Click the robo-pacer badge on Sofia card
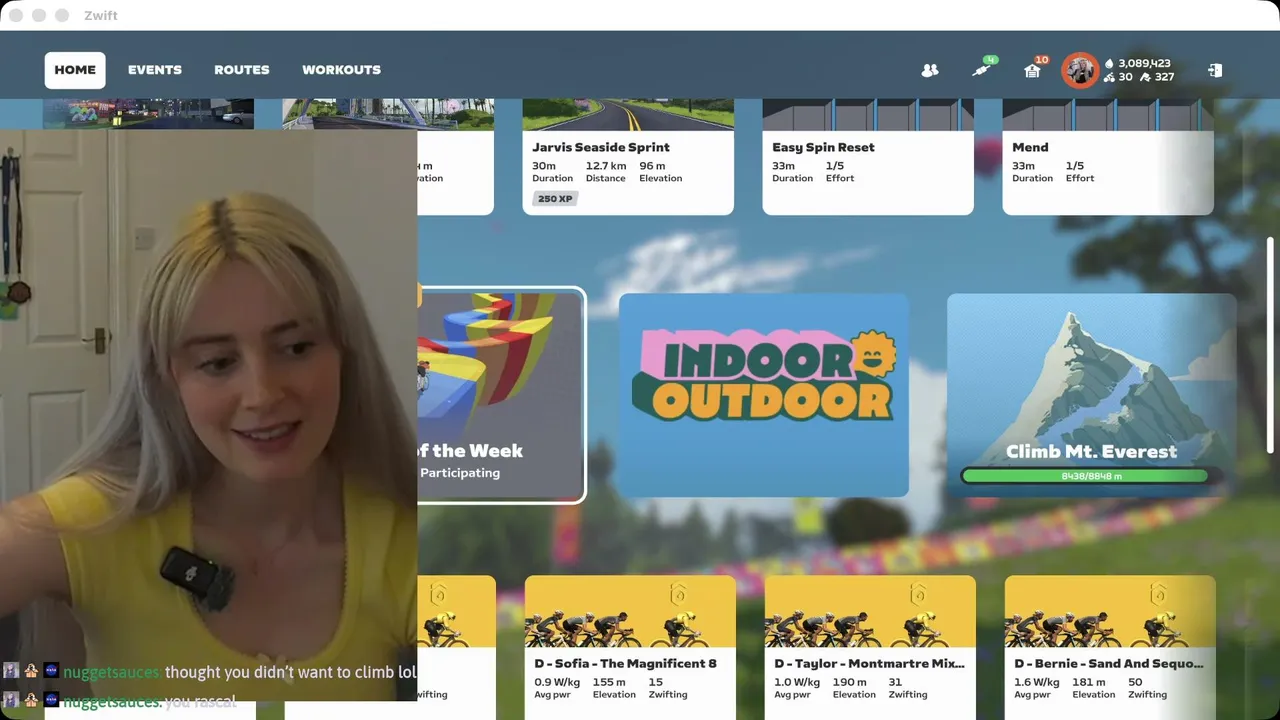Image resolution: width=1280 pixels, height=720 pixels. [x=678, y=594]
